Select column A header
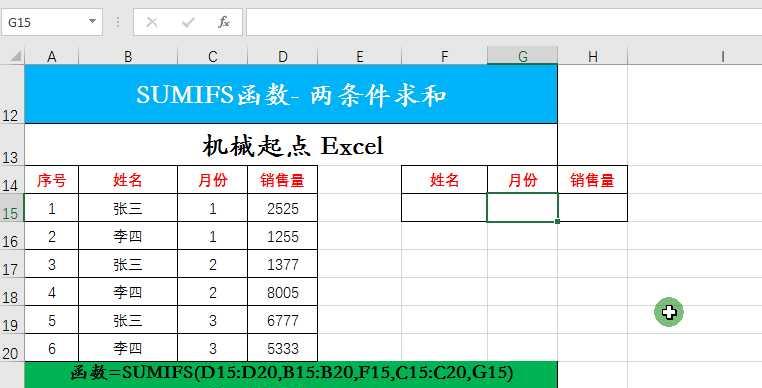762x388 pixels. [51, 56]
